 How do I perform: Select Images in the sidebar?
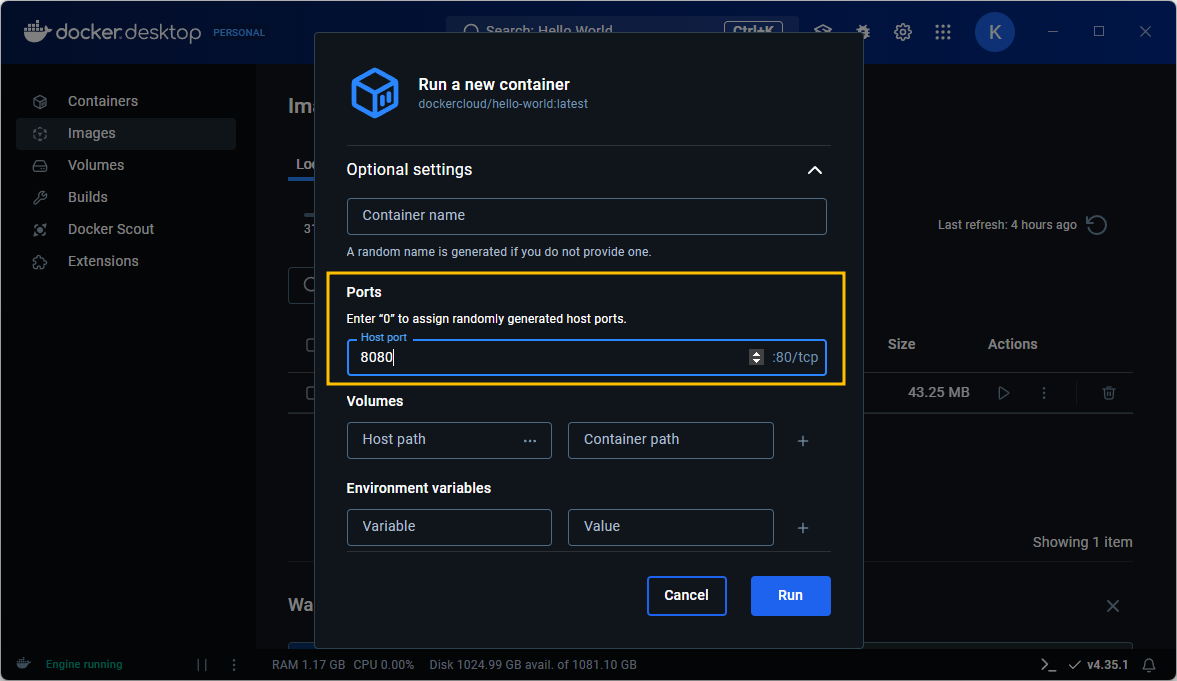click(x=125, y=134)
